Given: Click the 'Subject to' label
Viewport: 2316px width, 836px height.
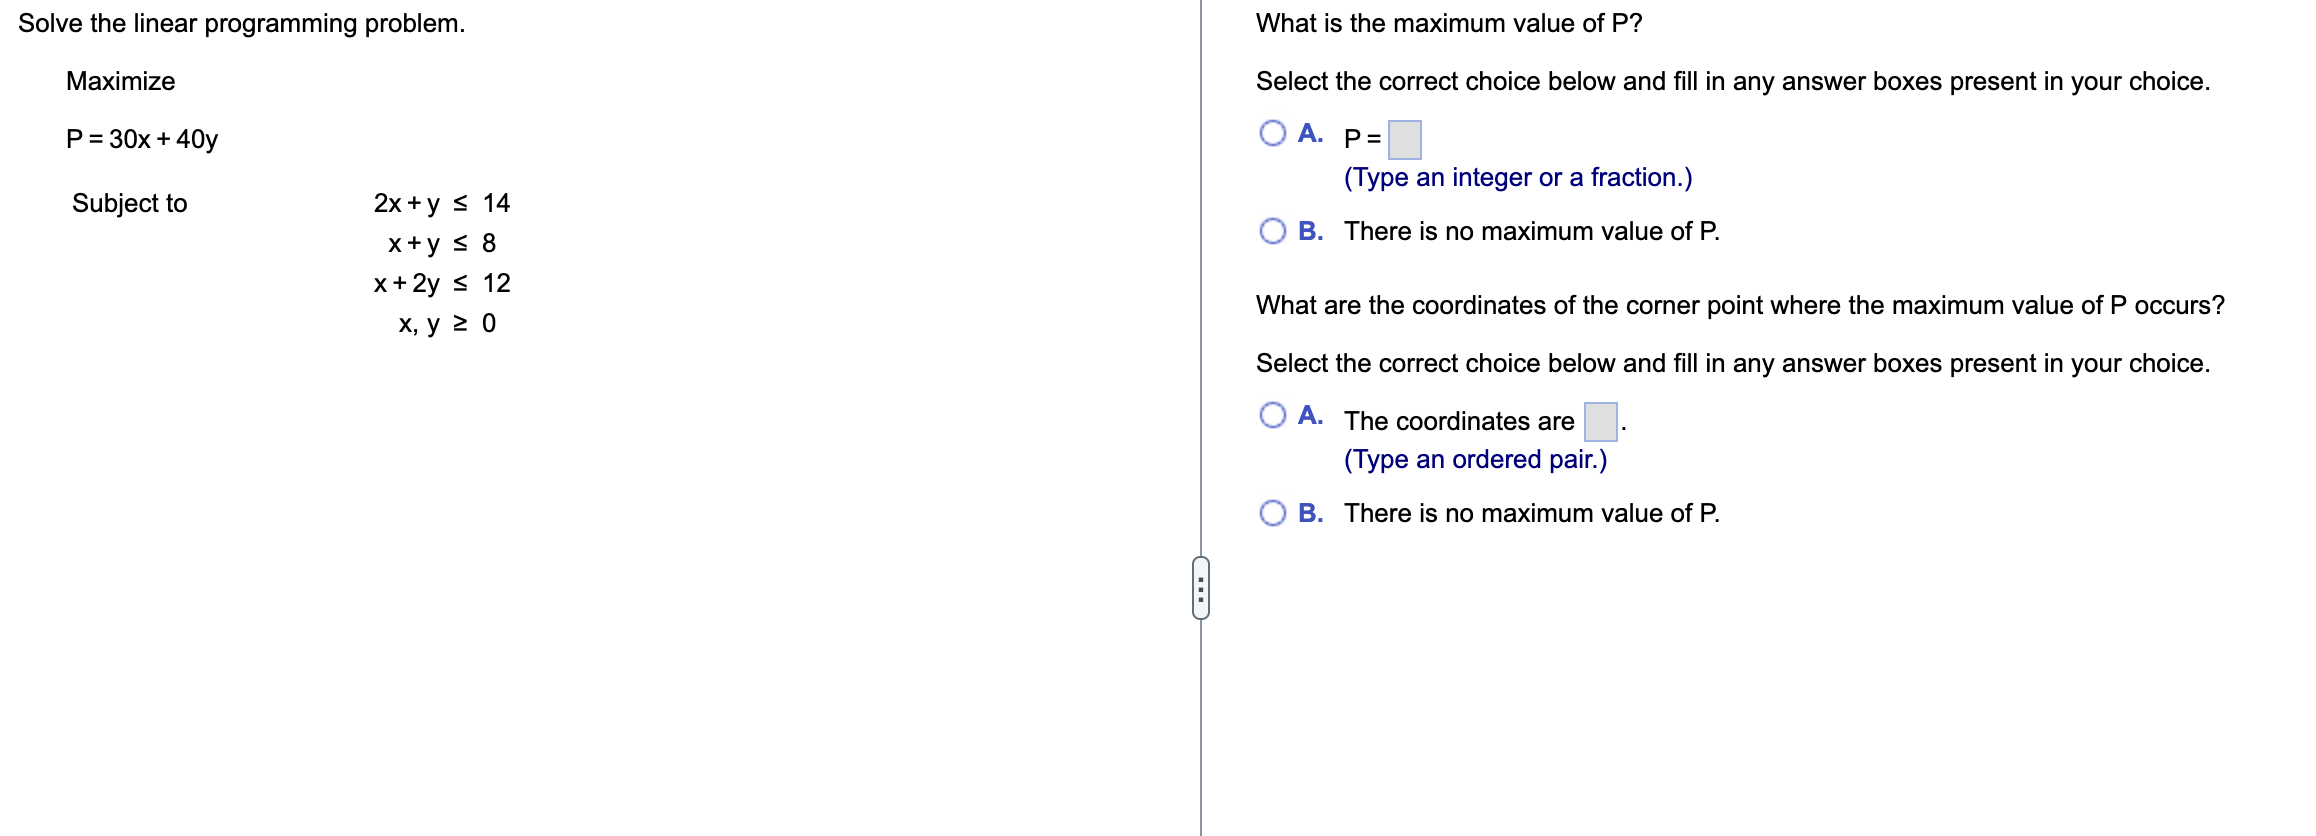Looking at the screenshot, I should click(129, 203).
